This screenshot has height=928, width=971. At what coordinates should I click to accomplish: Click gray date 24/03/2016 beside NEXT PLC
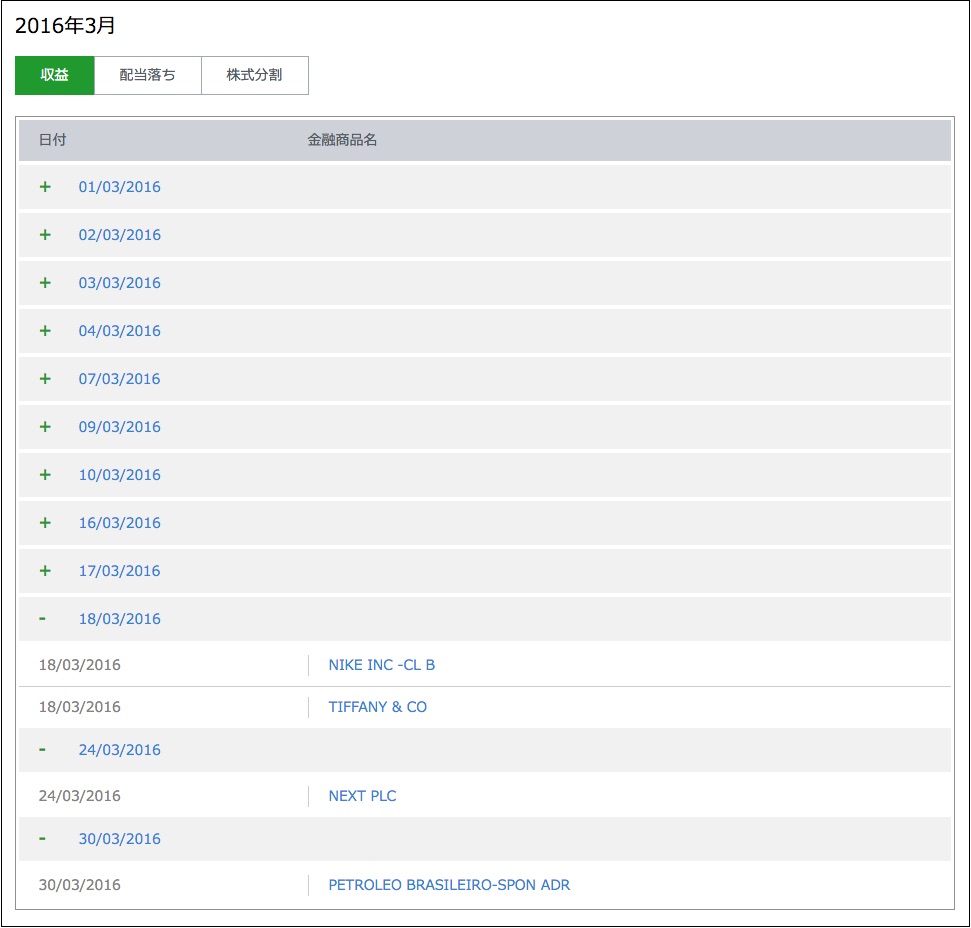pos(80,796)
